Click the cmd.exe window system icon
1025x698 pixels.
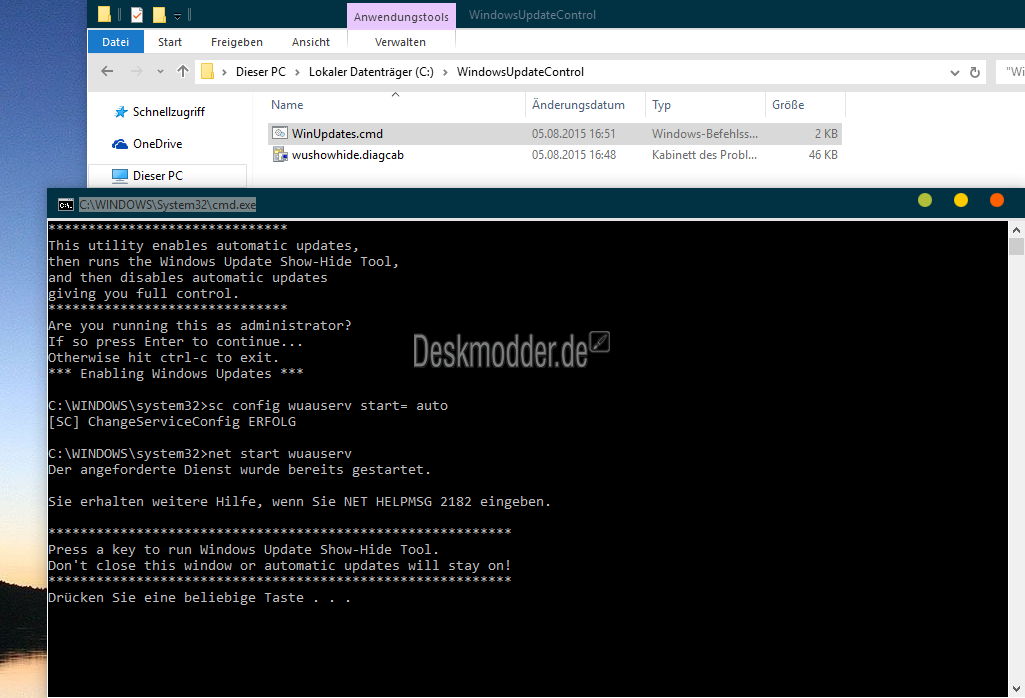[x=65, y=205]
